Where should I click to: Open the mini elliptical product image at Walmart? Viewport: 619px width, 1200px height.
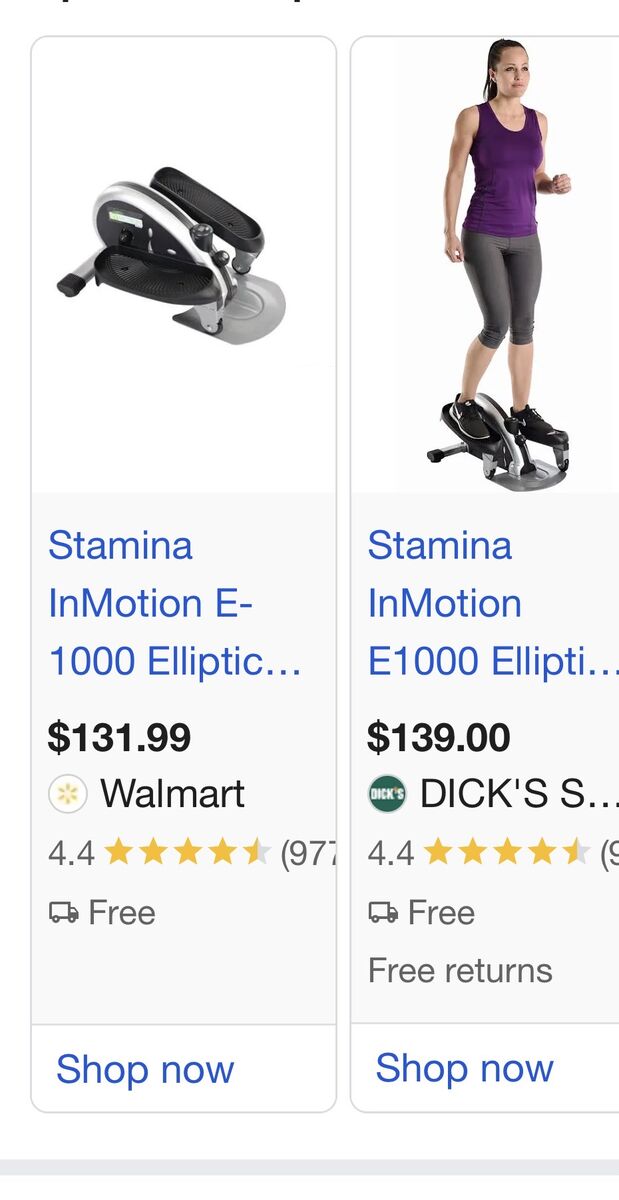pos(172,257)
